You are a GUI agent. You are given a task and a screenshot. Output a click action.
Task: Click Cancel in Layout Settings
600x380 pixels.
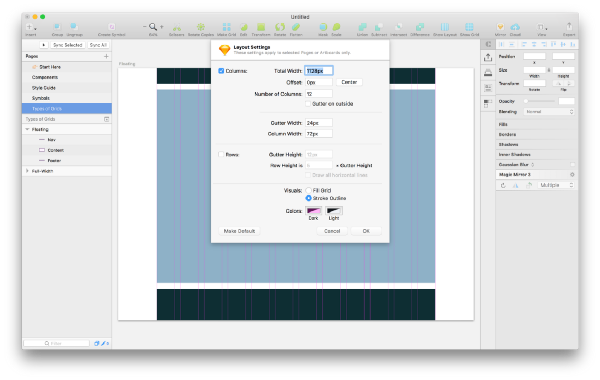(x=332, y=231)
